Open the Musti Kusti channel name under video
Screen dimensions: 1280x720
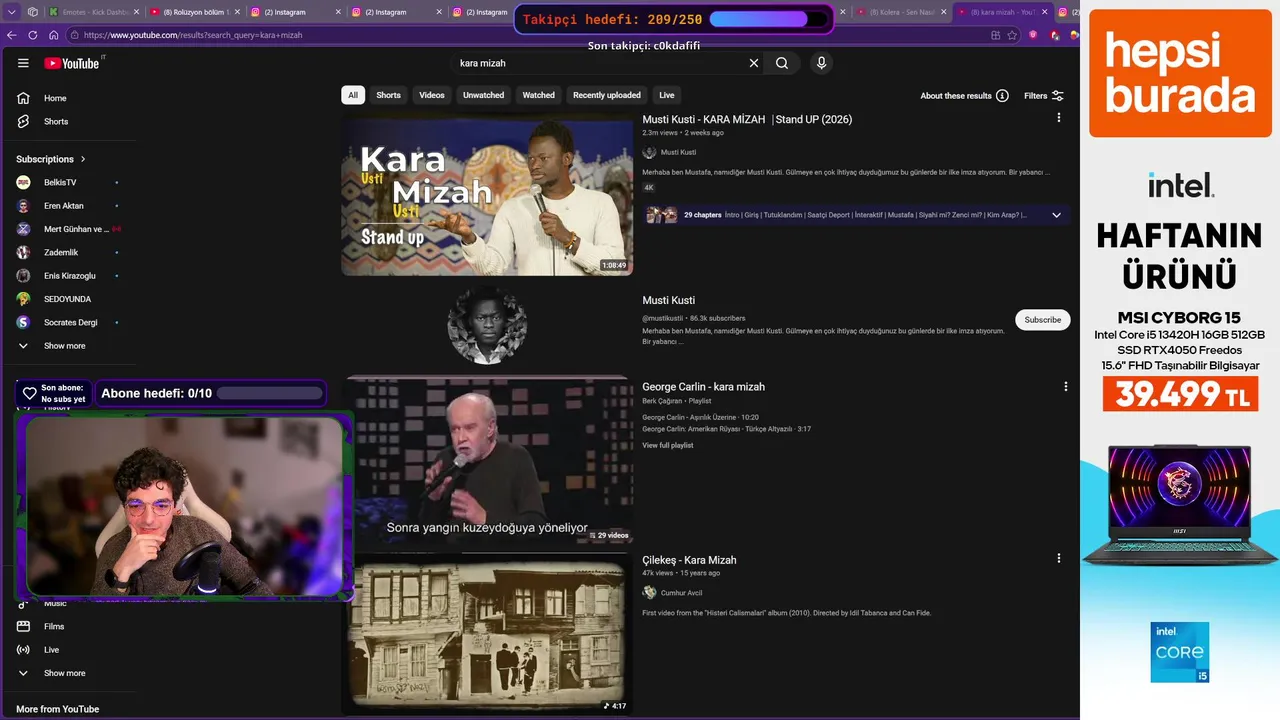click(x=678, y=152)
